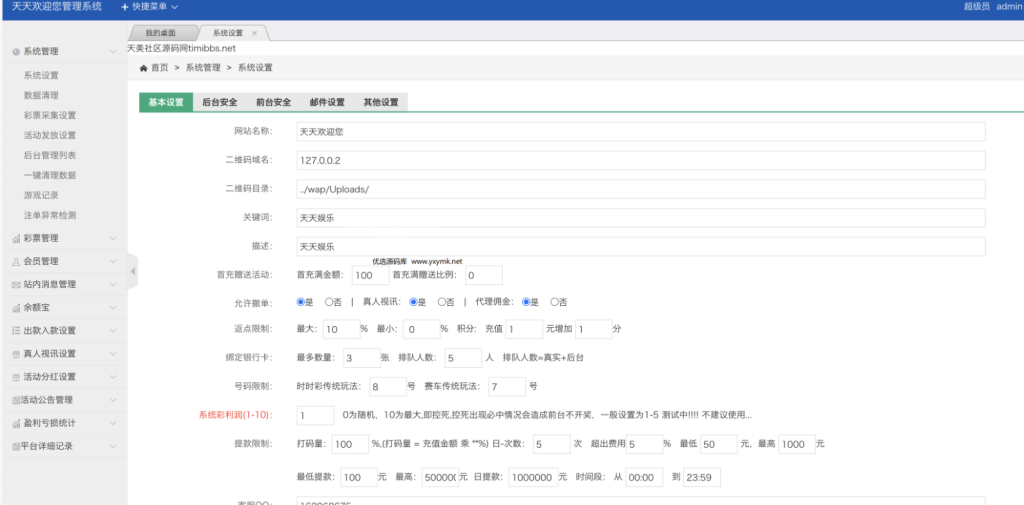Click the 最多数量 bank card input
The height and width of the screenshot is (505, 1024).
pyautogui.click(x=362, y=358)
